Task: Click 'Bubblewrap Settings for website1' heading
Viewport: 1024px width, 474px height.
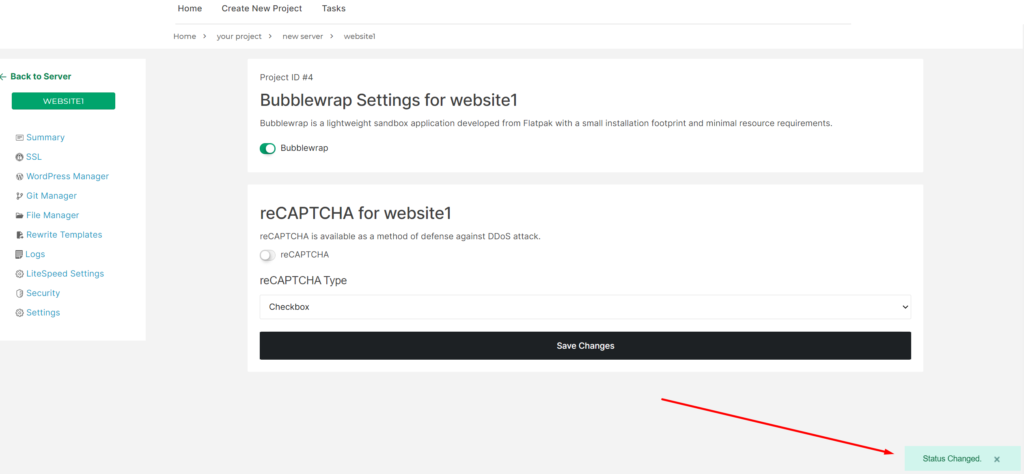Action: pos(389,101)
